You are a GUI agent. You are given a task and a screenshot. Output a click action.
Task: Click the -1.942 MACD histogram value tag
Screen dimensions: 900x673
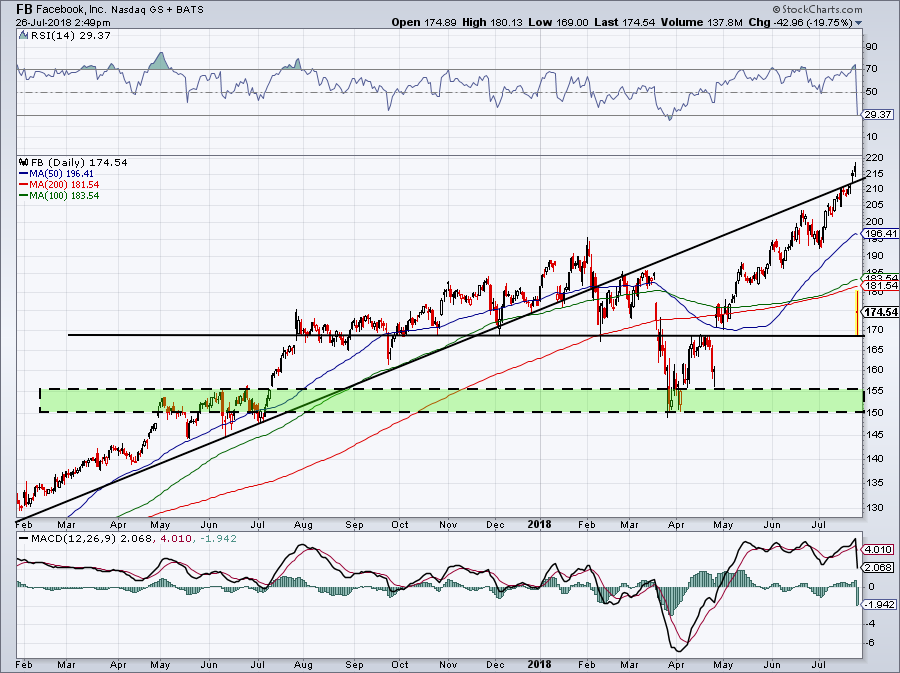[878, 605]
